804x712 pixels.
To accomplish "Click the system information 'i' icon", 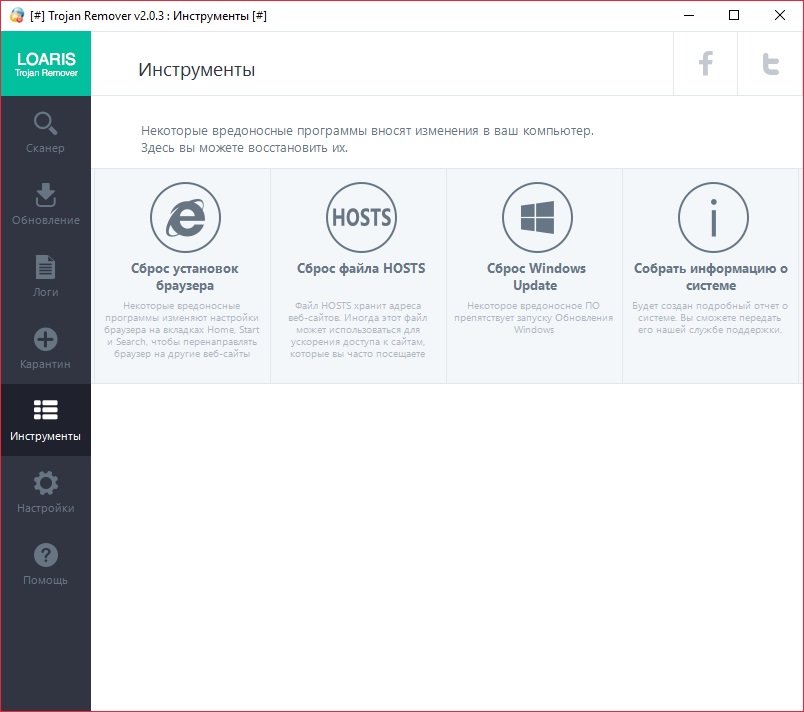I will [713, 217].
